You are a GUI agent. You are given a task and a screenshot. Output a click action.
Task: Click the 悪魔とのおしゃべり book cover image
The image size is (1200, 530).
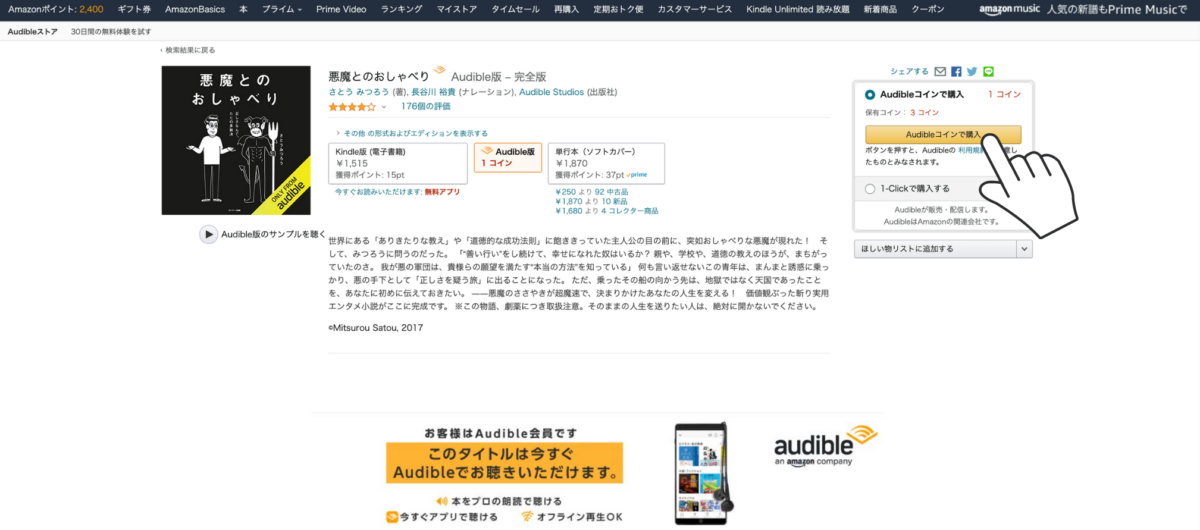pos(236,140)
